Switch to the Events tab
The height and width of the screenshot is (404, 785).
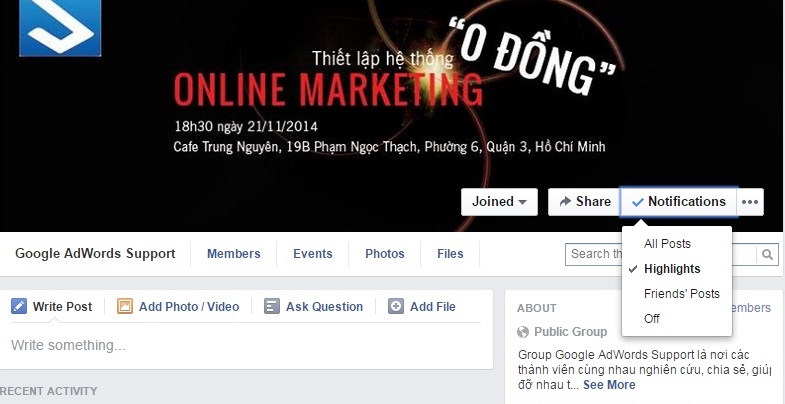coord(312,254)
